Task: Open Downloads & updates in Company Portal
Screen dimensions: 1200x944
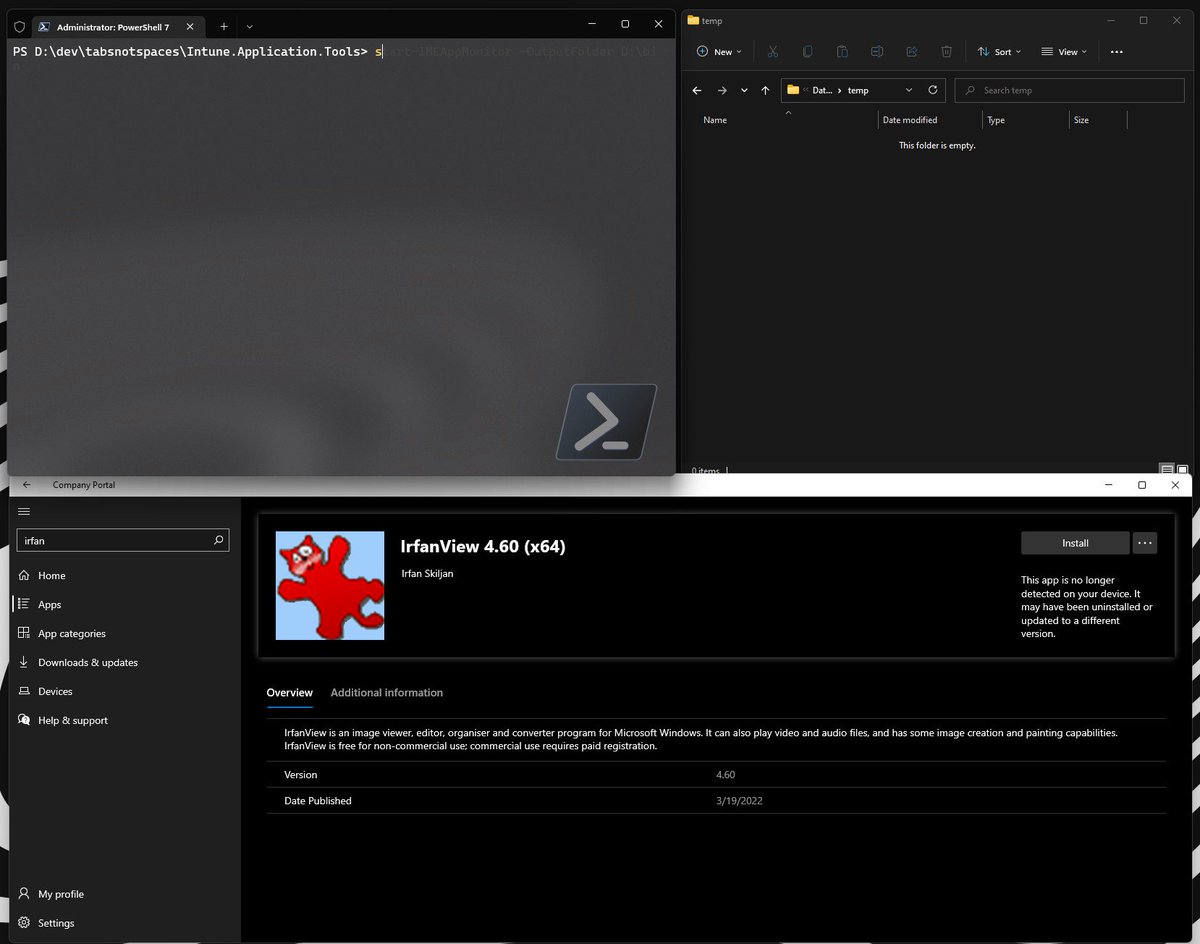Action: point(125,662)
